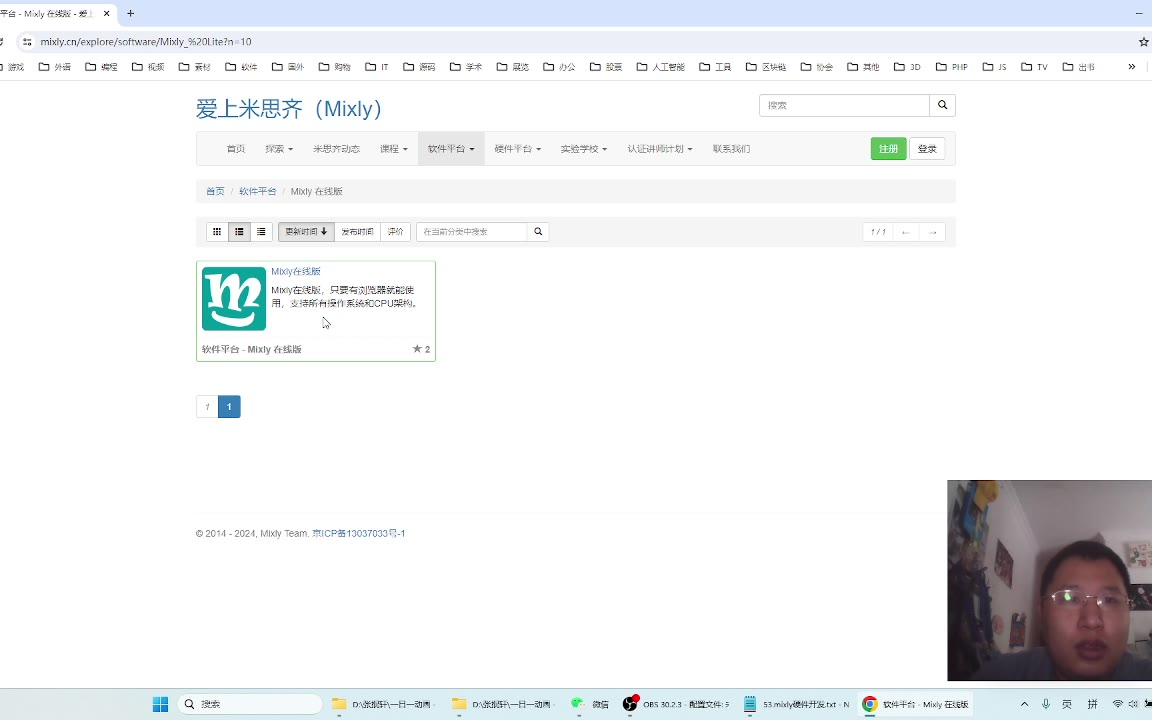Open the 素材 bookmark folder
The image size is (1152, 720).
click(x=195, y=67)
